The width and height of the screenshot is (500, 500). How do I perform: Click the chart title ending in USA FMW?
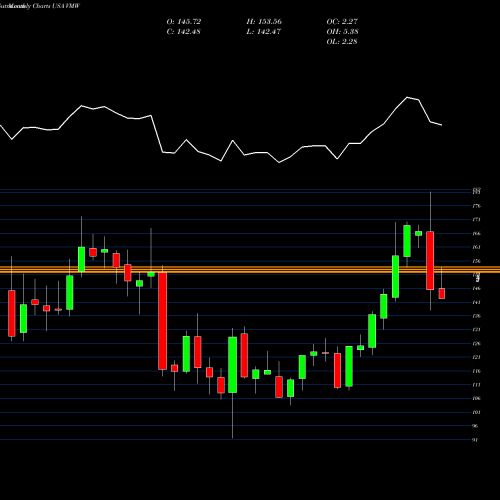(x=40, y=6)
